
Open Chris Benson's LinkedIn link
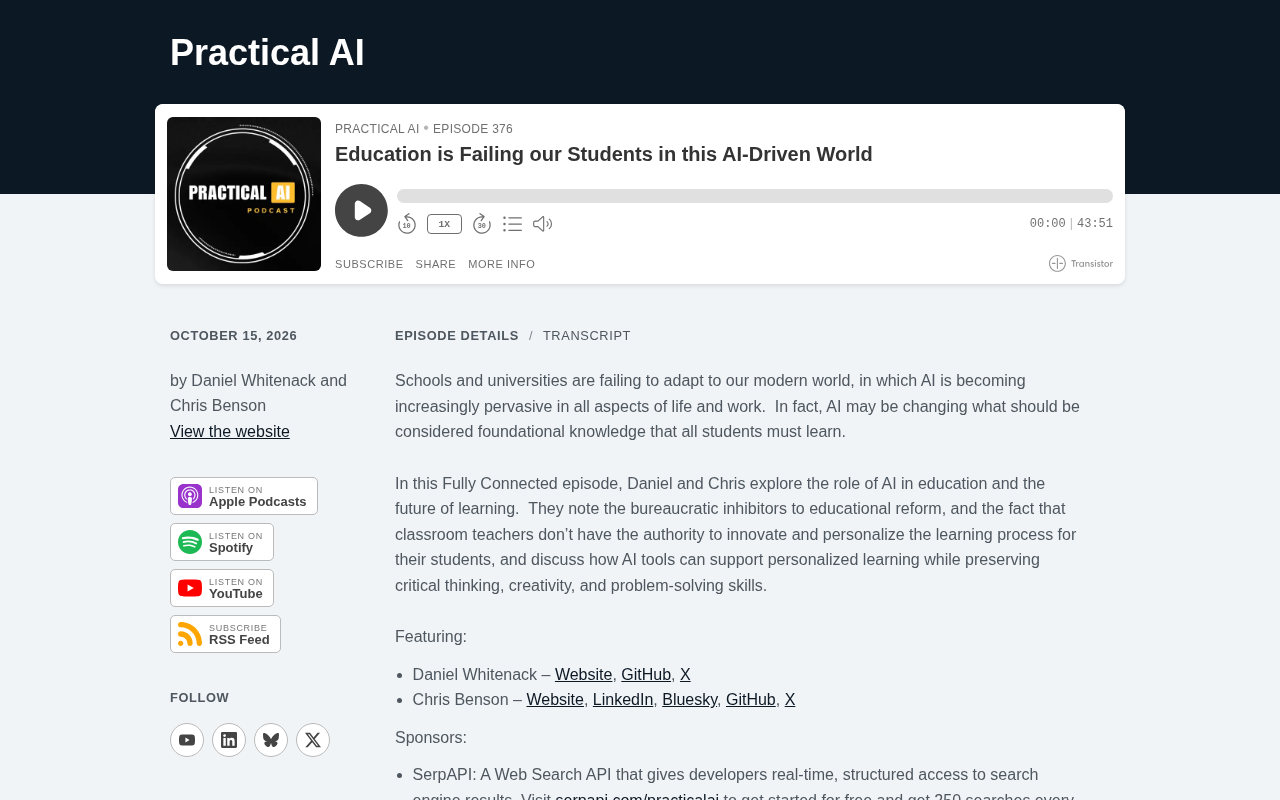tap(623, 700)
